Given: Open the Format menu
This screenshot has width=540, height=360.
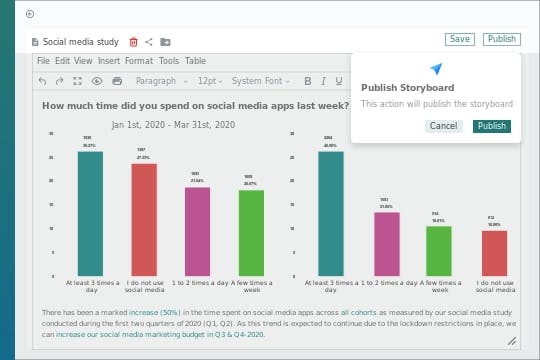Looking at the screenshot, I should click(139, 61).
